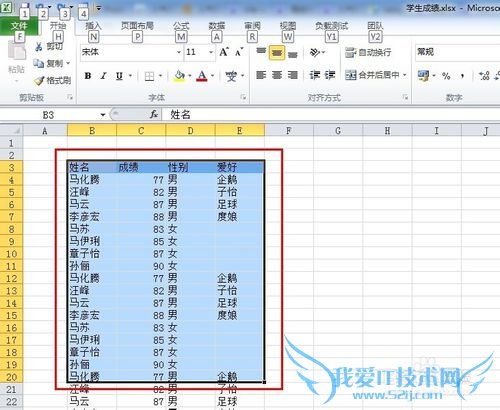Click the select-all corner button
Image resolution: width=500 pixels, height=410 pixels.
(x=11, y=130)
